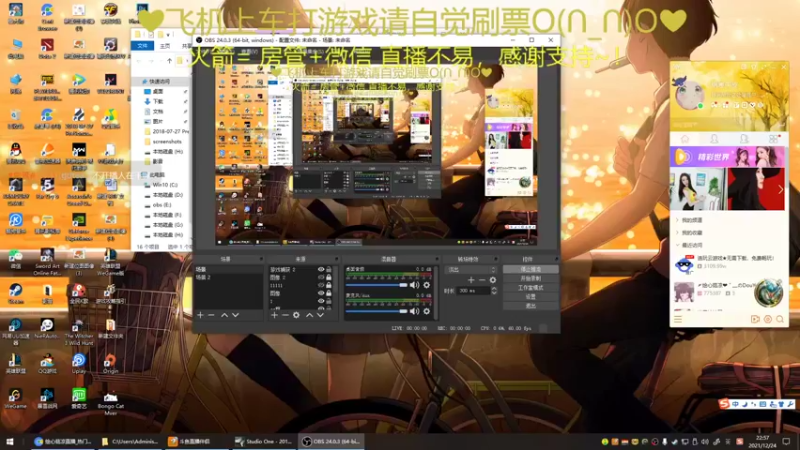Click 工作室模式 button in OBS

(x=531, y=288)
